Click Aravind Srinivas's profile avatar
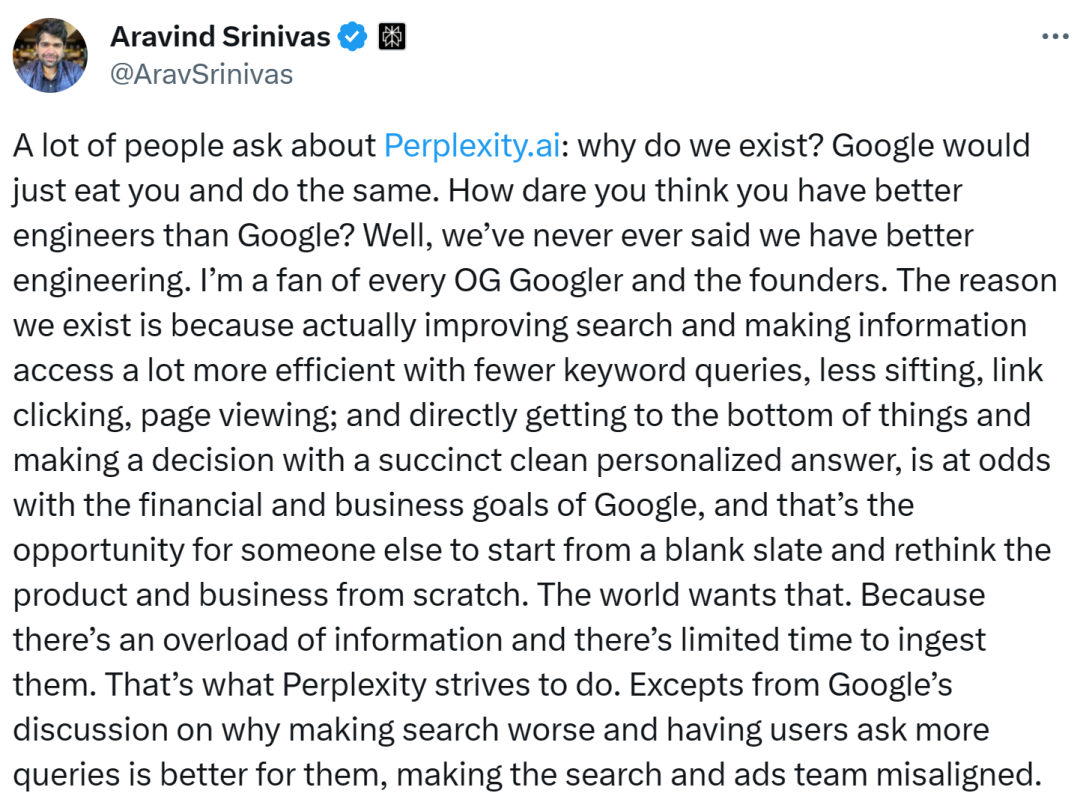This screenshot has height=805, width=1080. pos(50,56)
